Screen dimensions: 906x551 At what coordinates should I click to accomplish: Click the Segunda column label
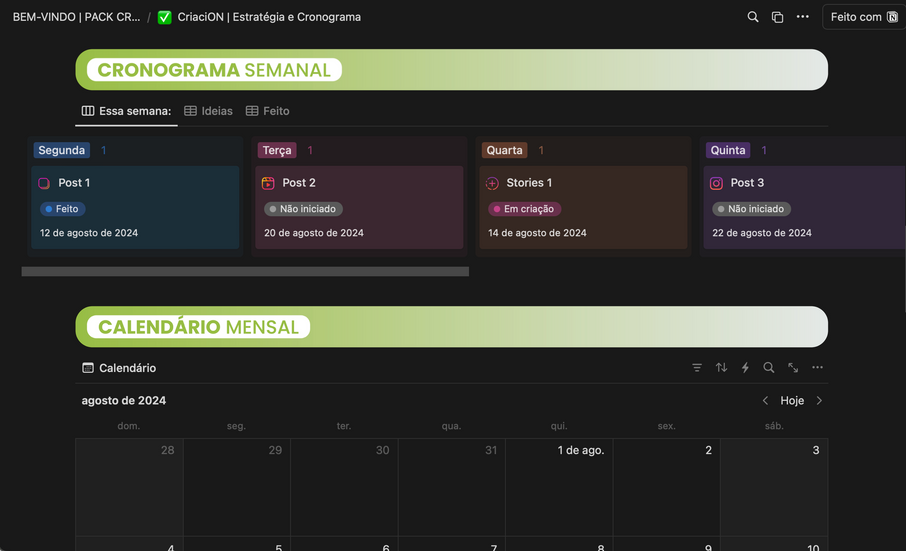[x=61, y=150]
